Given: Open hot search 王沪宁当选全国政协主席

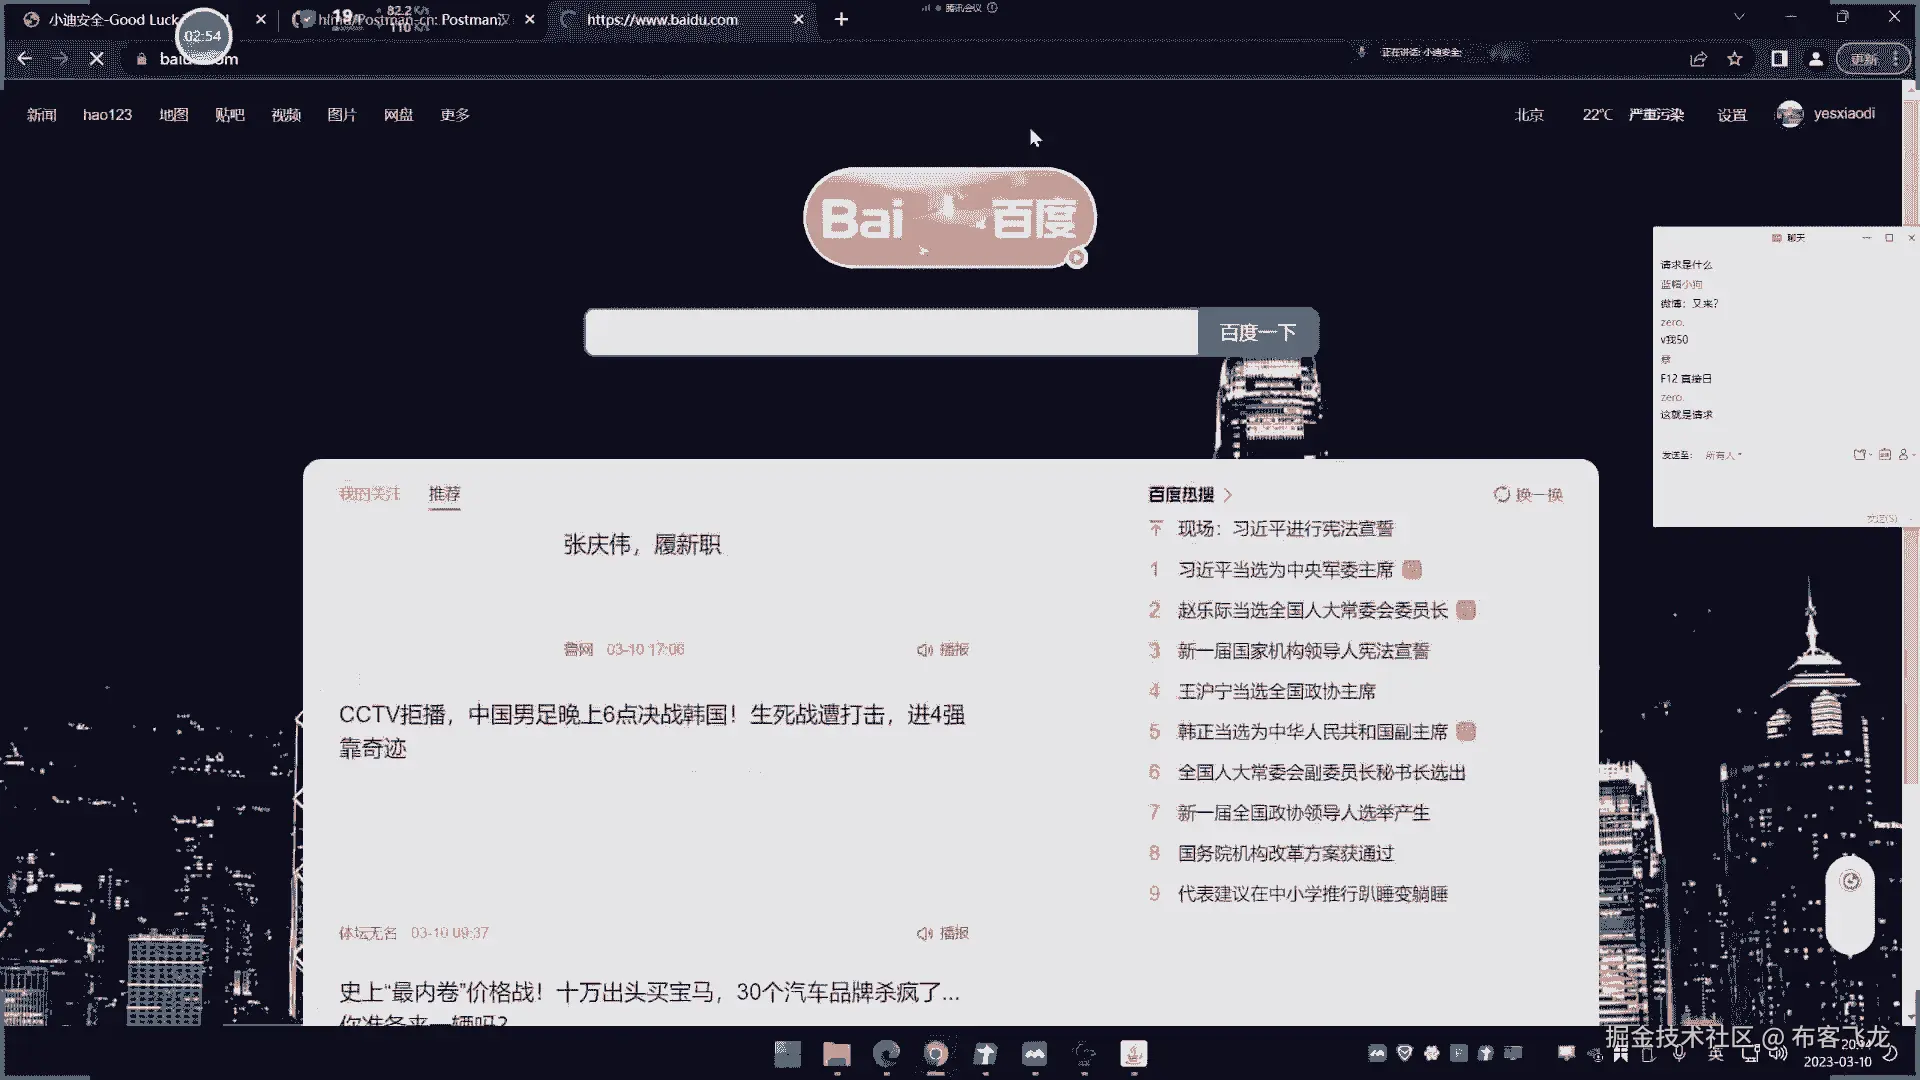Looking at the screenshot, I should [x=1276, y=691].
